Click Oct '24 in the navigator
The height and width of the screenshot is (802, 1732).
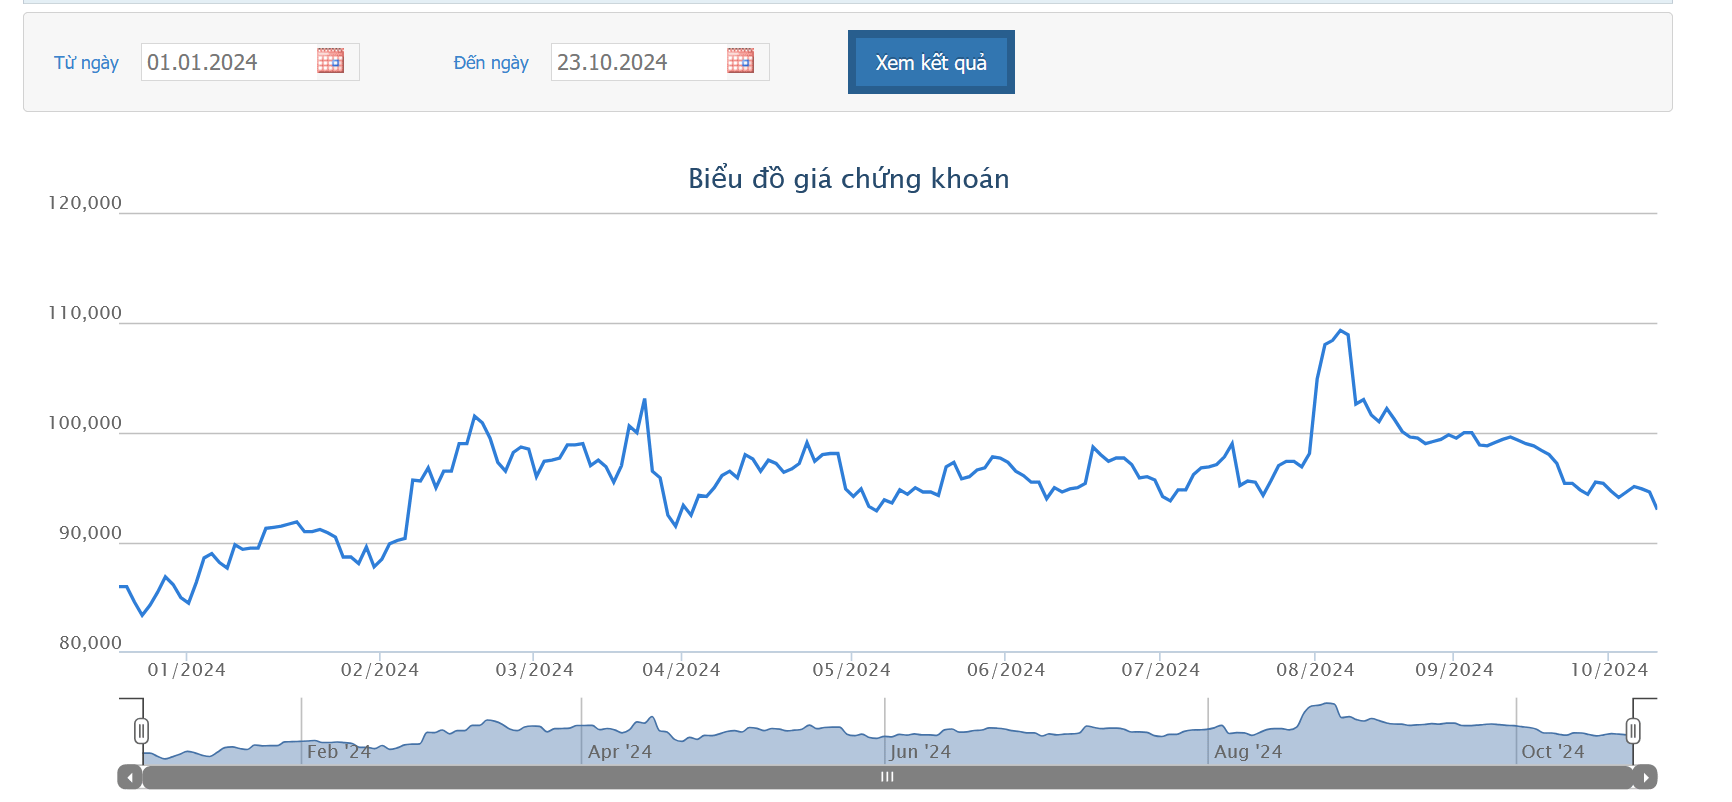[x=1552, y=751]
